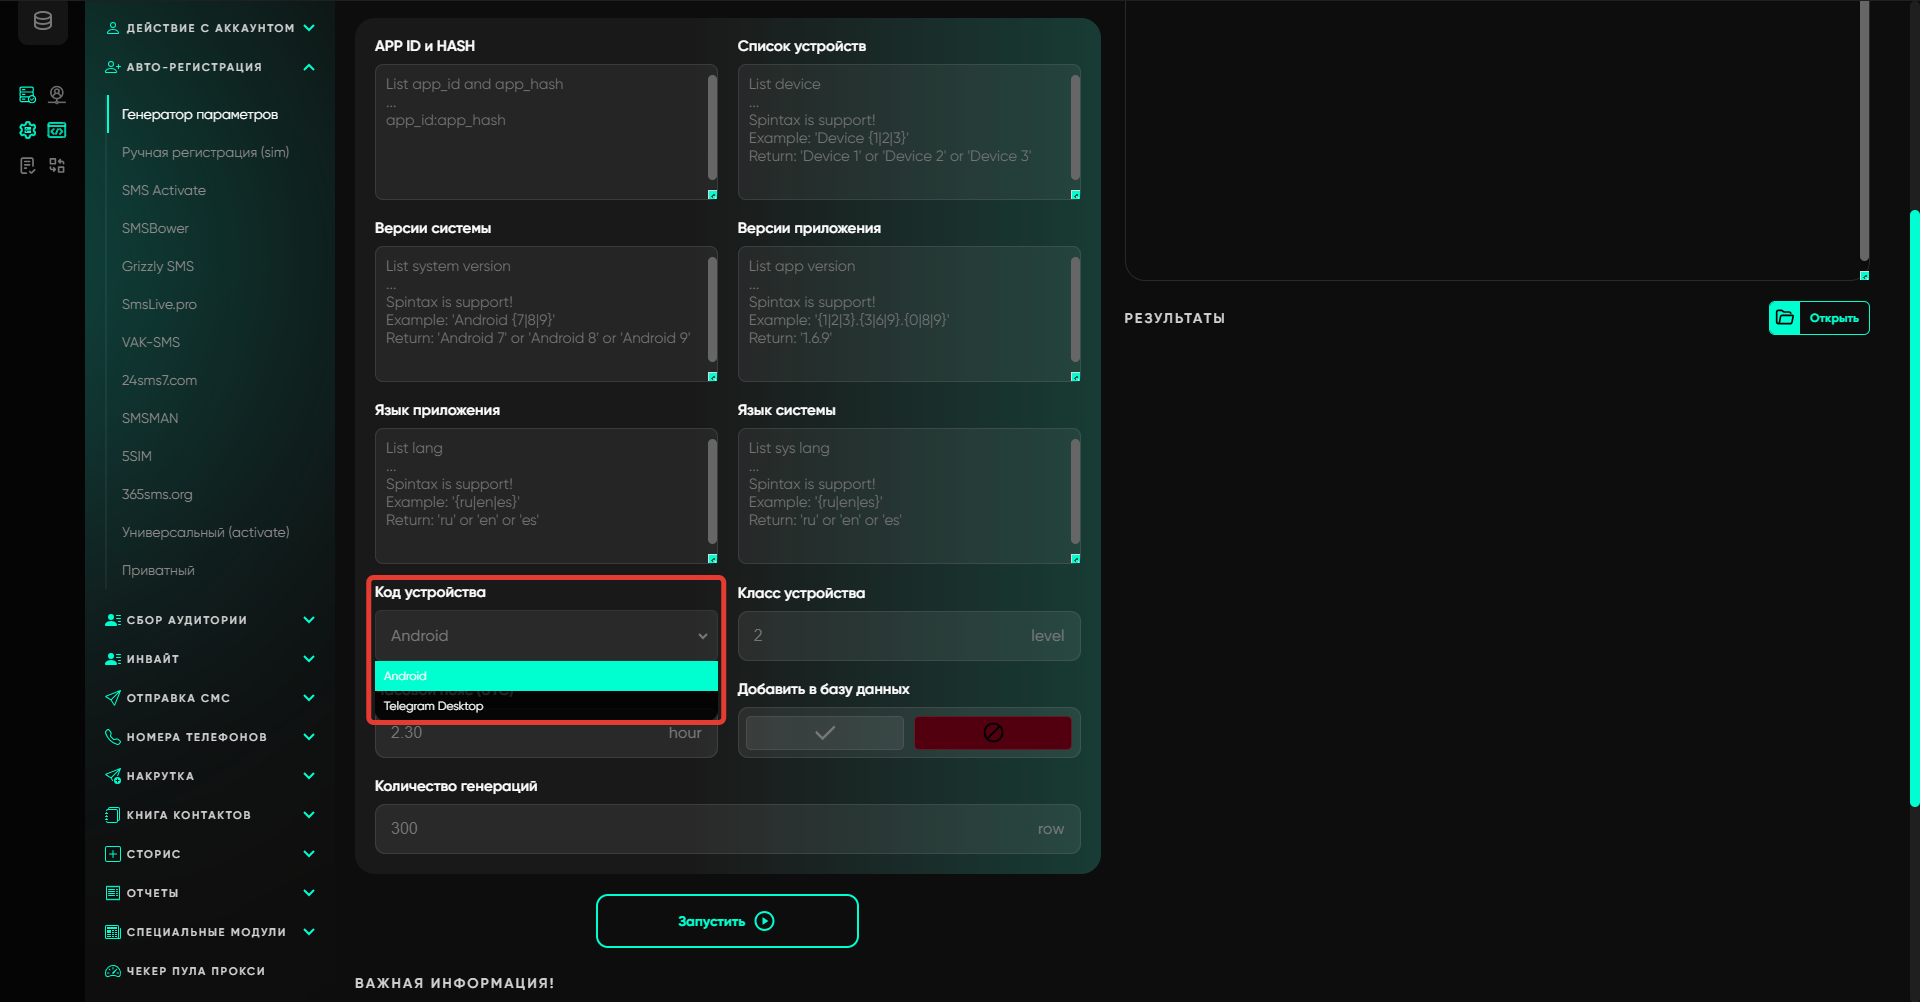Enable adding to database with checkmark toggle
This screenshot has width=1920, height=1002.
coord(824,733)
